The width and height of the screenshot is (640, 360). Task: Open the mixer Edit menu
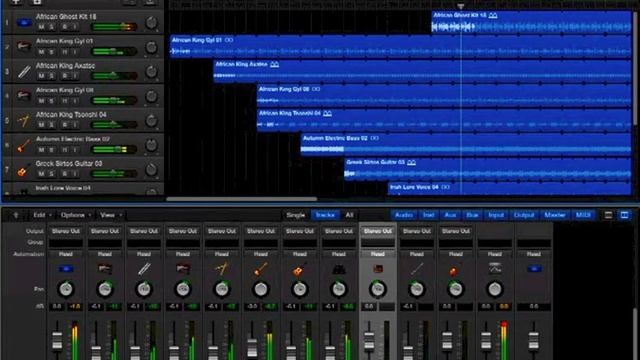[42, 215]
